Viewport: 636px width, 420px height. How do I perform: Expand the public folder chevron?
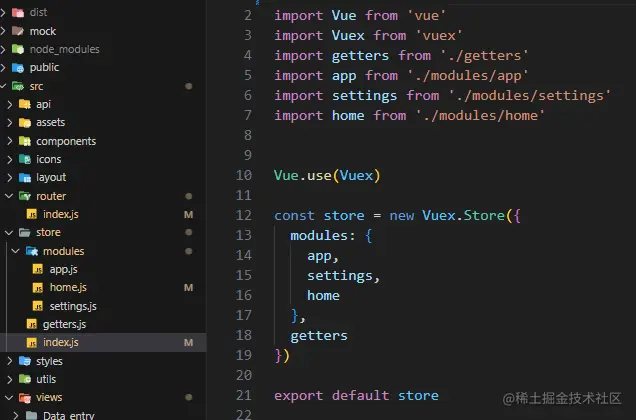[x=3, y=67]
